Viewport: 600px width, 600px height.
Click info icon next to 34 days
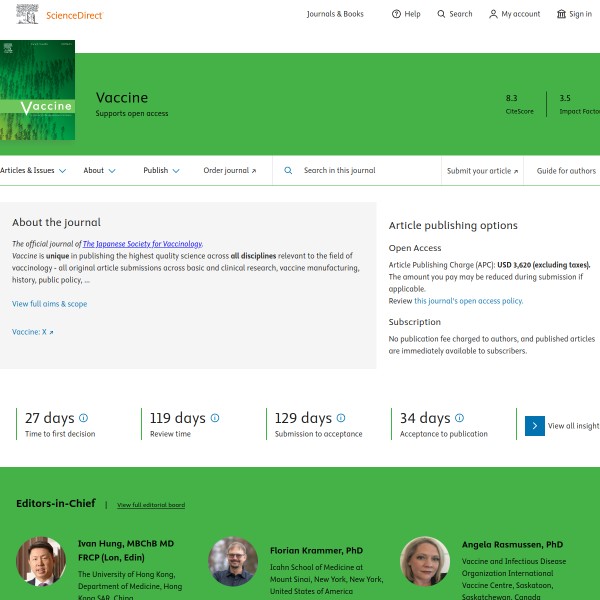click(x=459, y=418)
